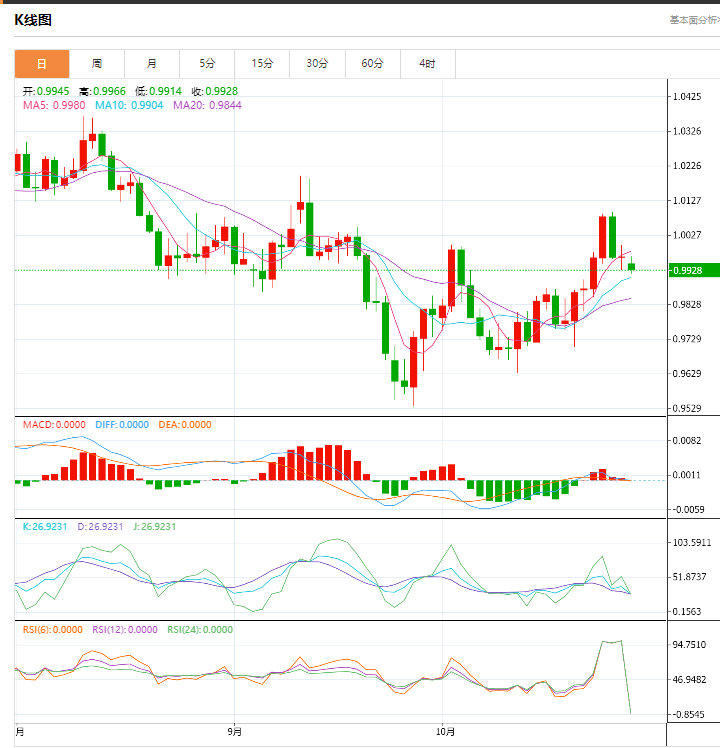Open the 15分 interval tab
Screen dimensions: 720x748
(x=262, y=63)
